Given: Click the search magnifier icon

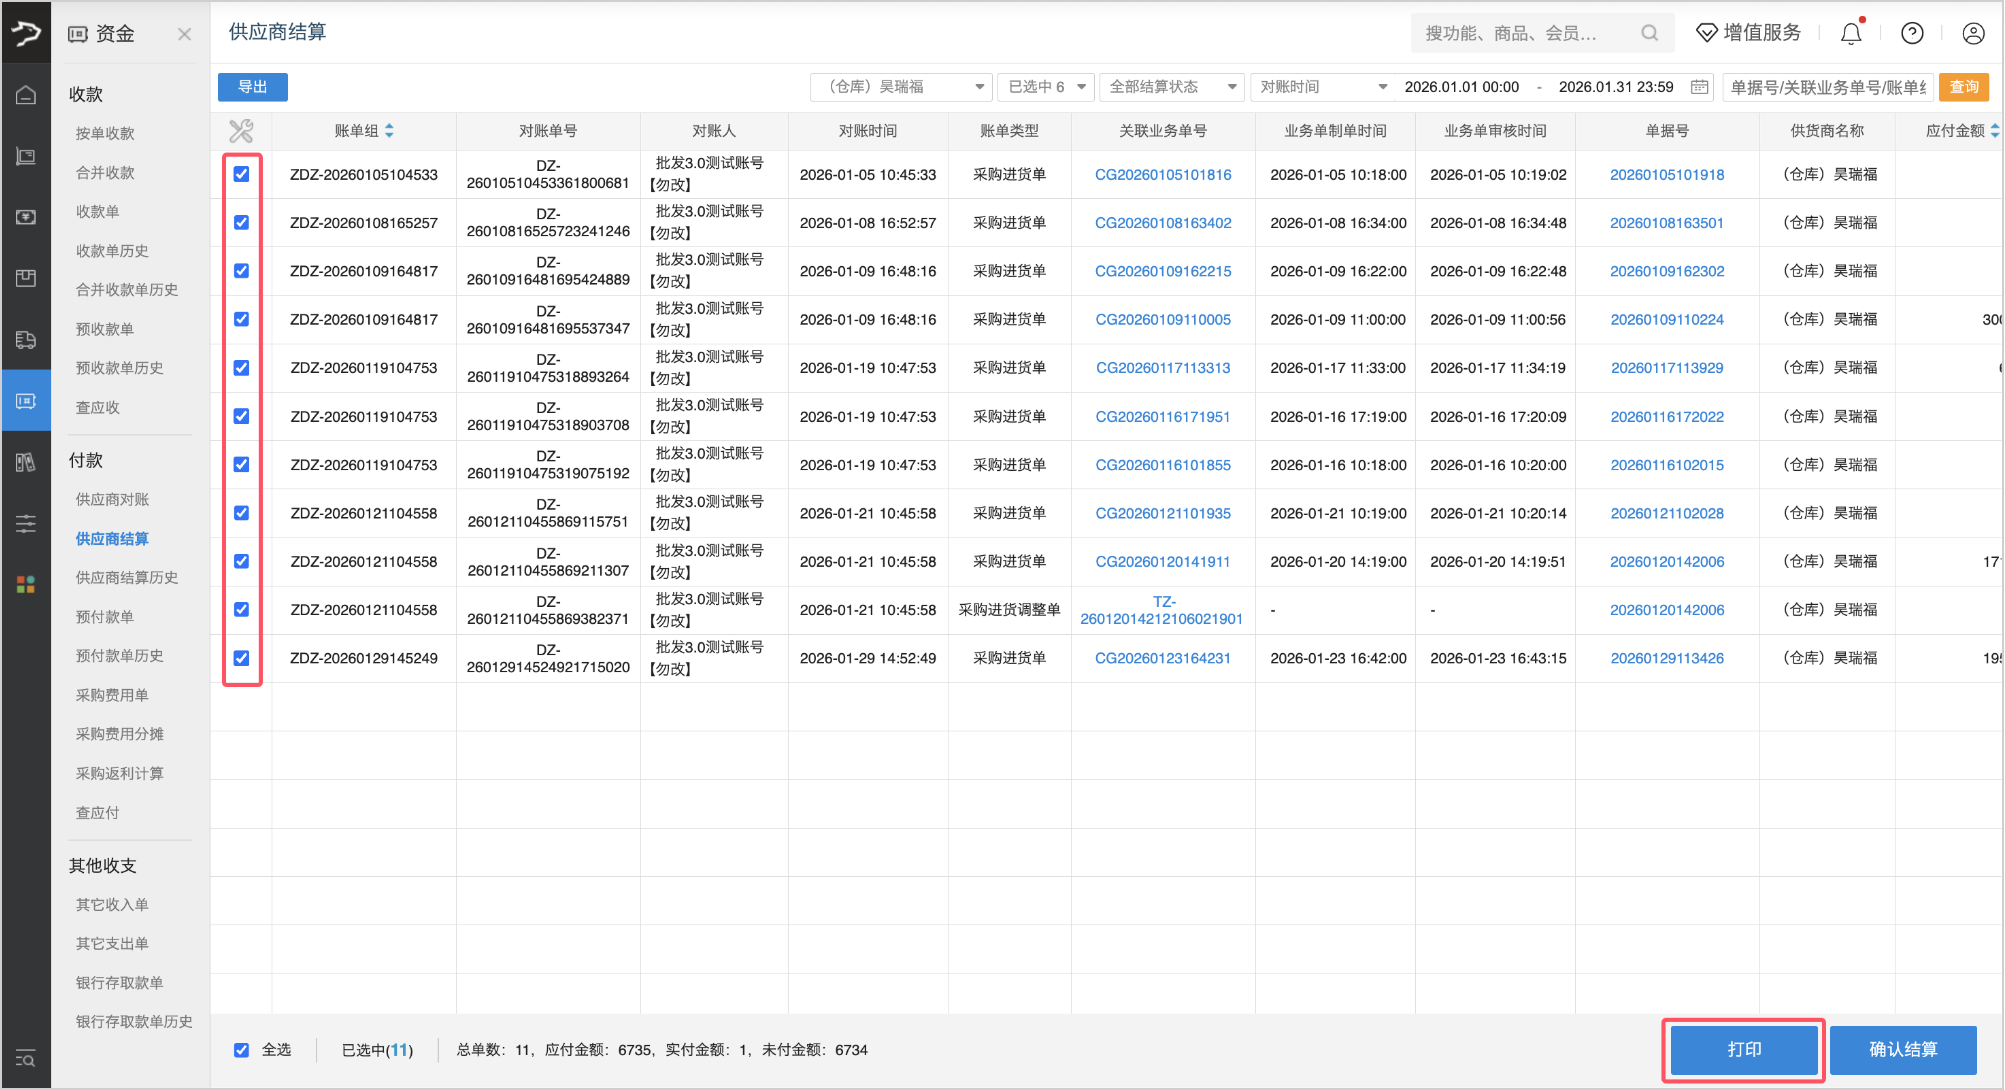Looking at the screenshot, I should (1649, 33).
